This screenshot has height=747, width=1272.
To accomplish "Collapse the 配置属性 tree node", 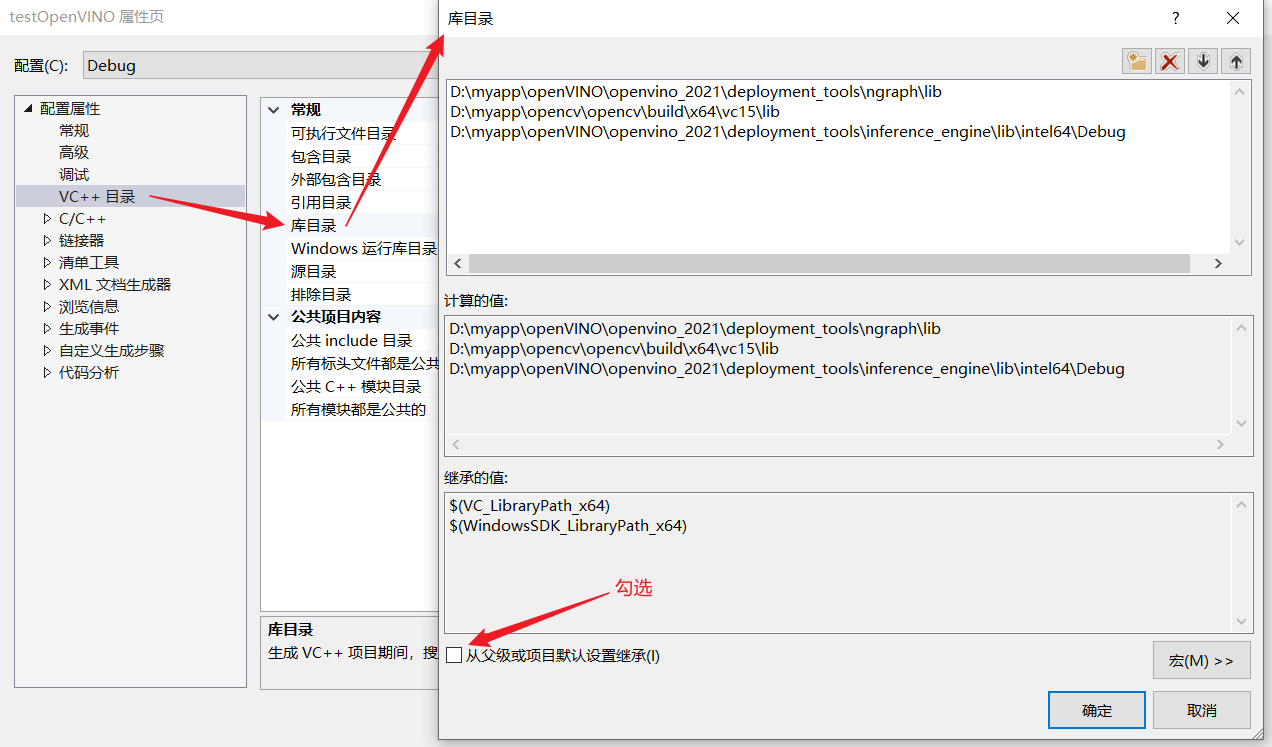I will pyautogui.click(x=28, y=108).
